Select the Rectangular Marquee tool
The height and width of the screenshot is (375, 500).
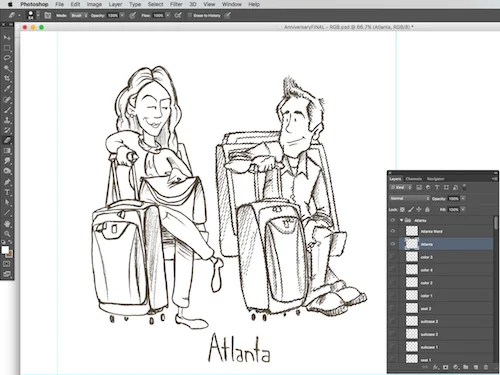tap(7, 48)
